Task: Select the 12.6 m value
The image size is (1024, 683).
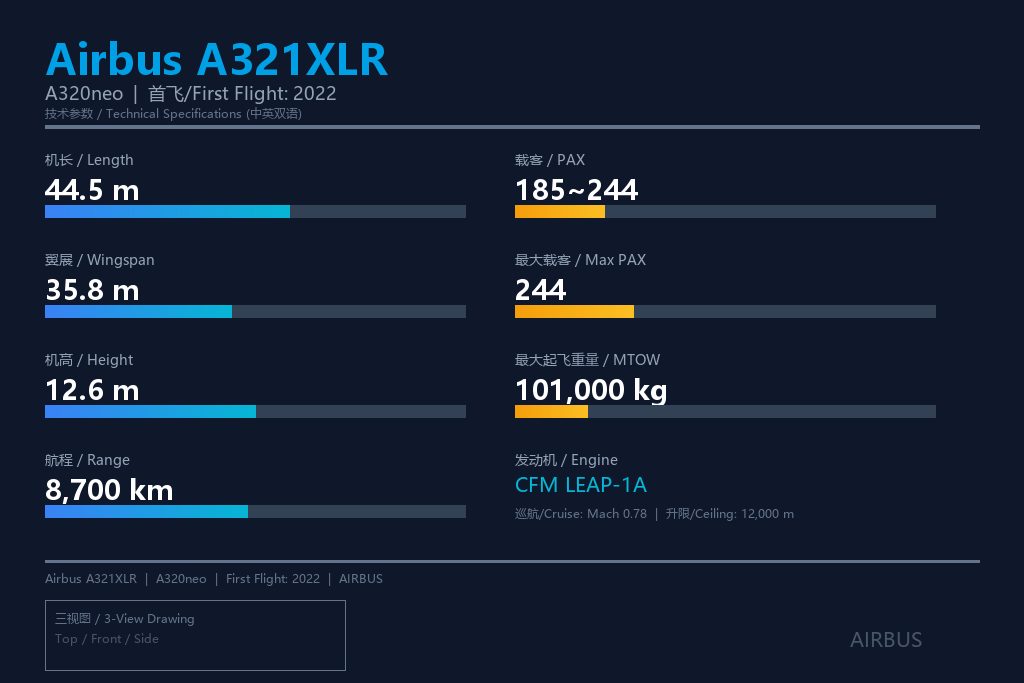Action: [92, 390]
